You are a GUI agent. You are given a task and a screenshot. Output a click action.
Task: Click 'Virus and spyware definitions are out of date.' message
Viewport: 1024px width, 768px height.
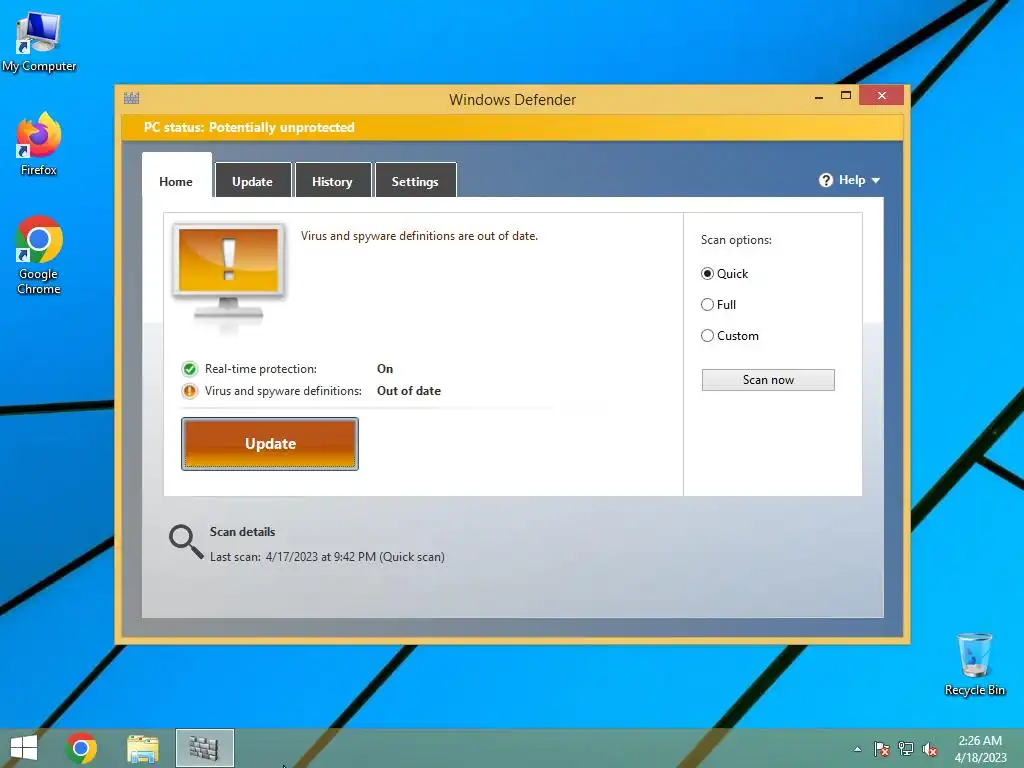click(419, 236)
